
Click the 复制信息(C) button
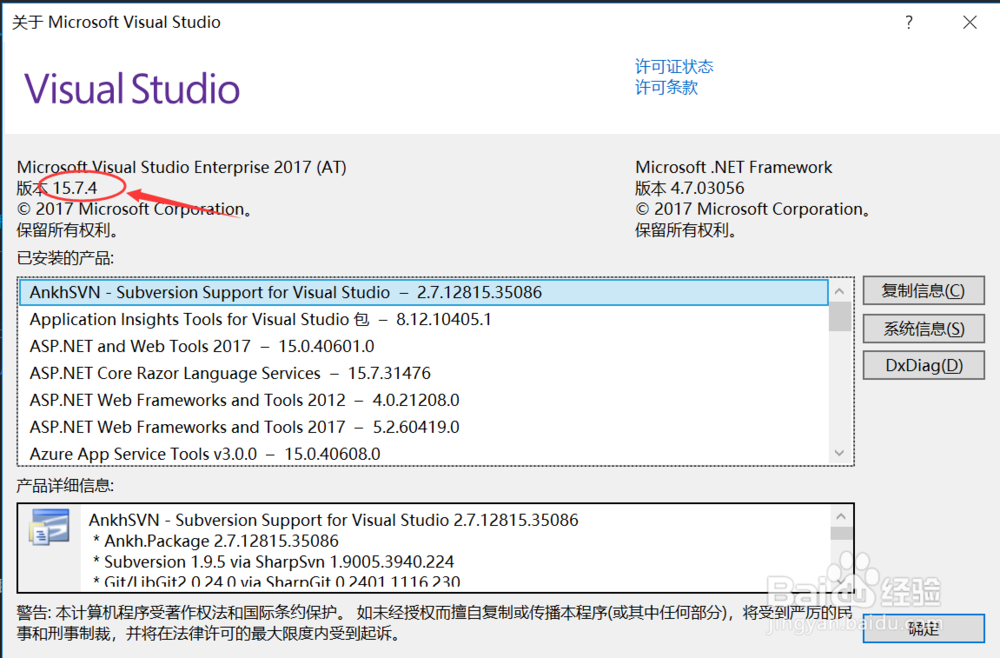[923, 291]
